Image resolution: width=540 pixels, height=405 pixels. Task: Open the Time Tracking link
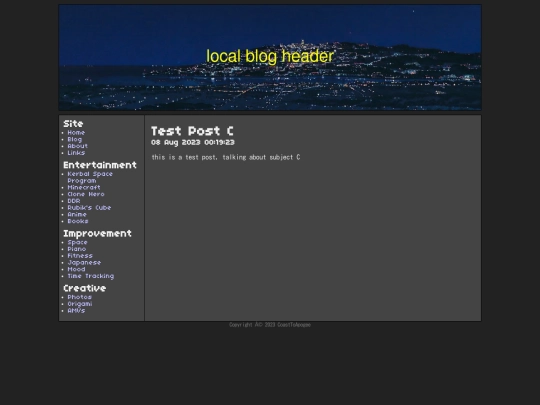(x=91, y=276)
